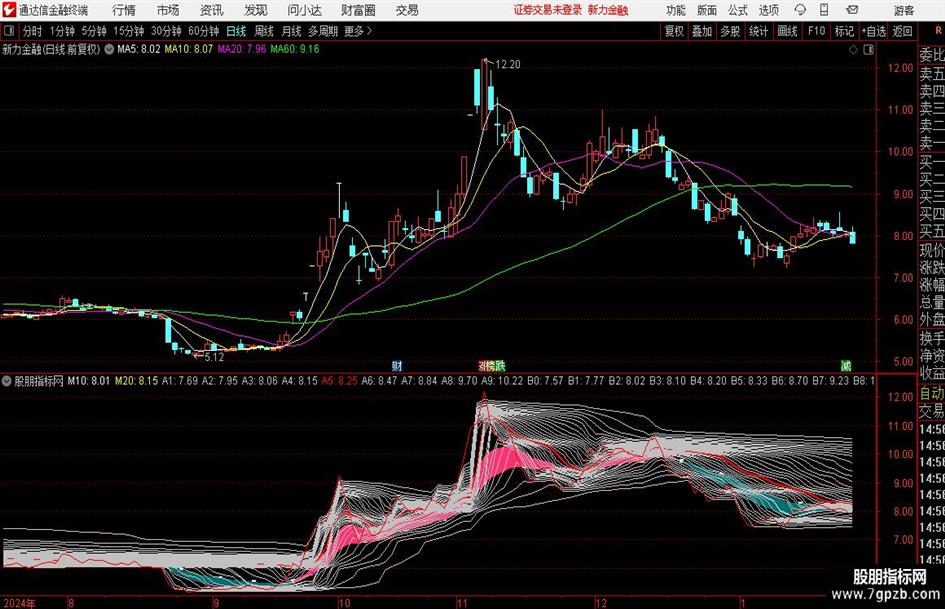The height and width of the screenshot is (609, 945).
Task: Add stock via +自选 button
Action: pyautogui.click(x=874, y=31)
